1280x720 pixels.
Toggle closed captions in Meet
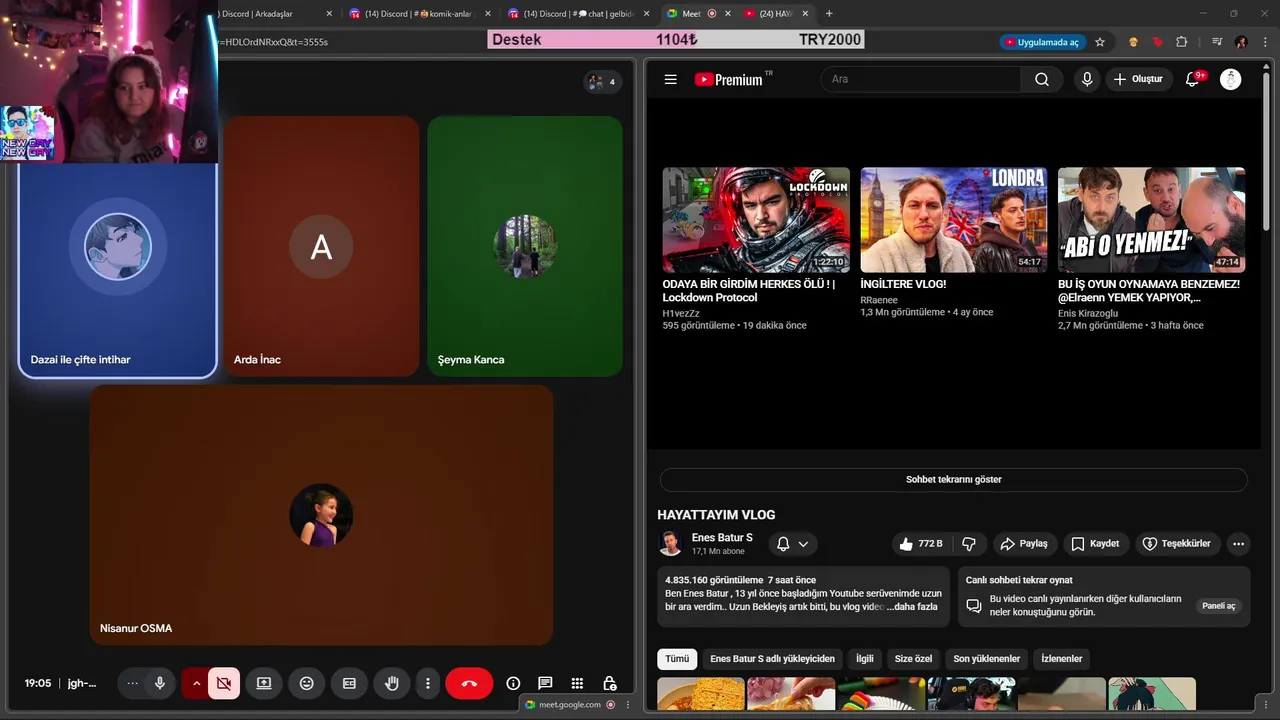click(x=349, y=683)
